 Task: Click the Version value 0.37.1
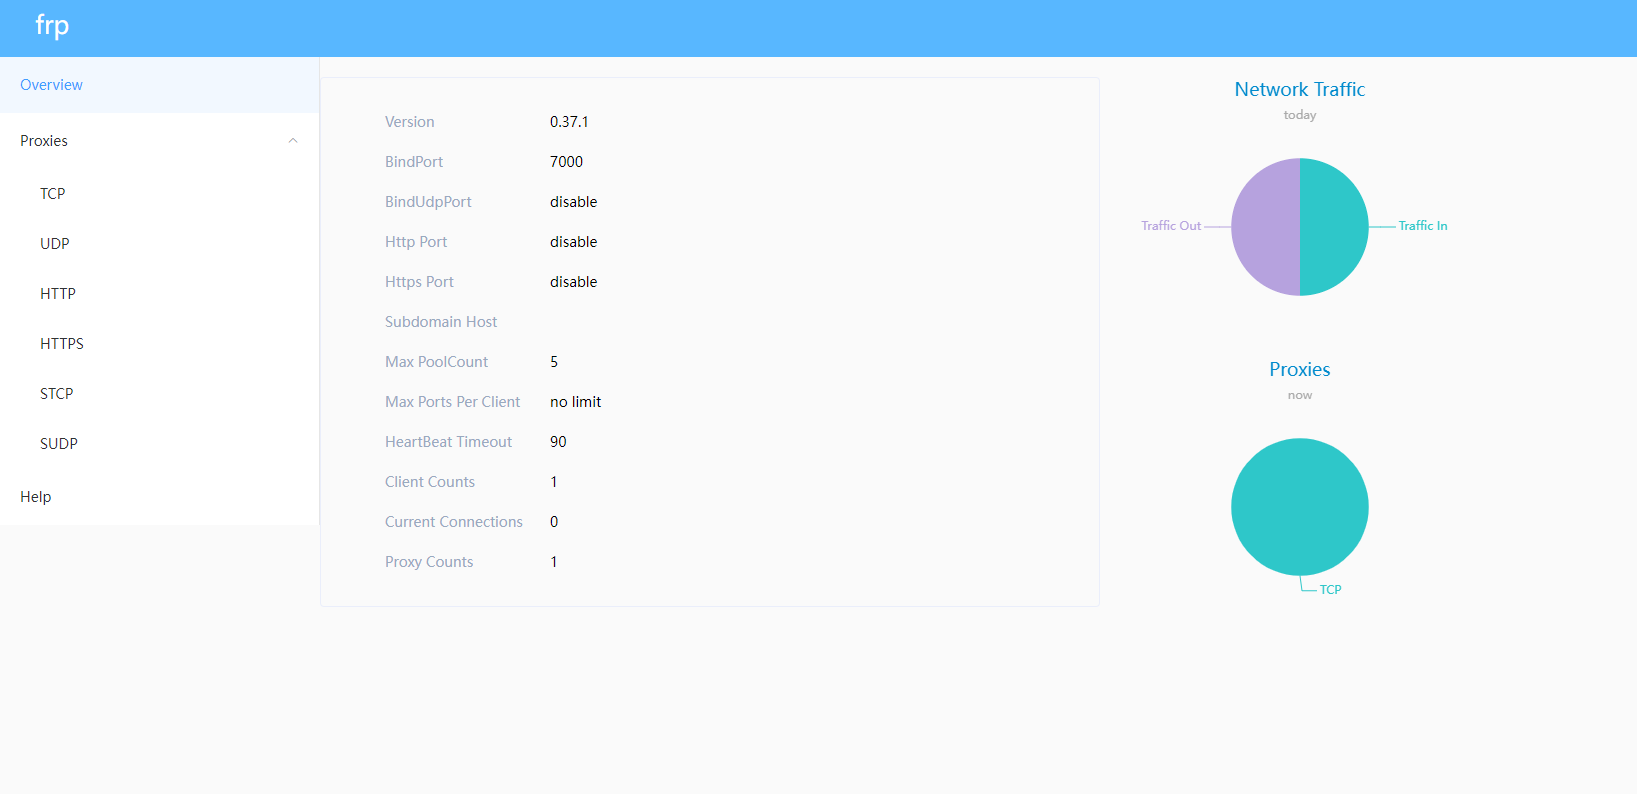[569, 122]
